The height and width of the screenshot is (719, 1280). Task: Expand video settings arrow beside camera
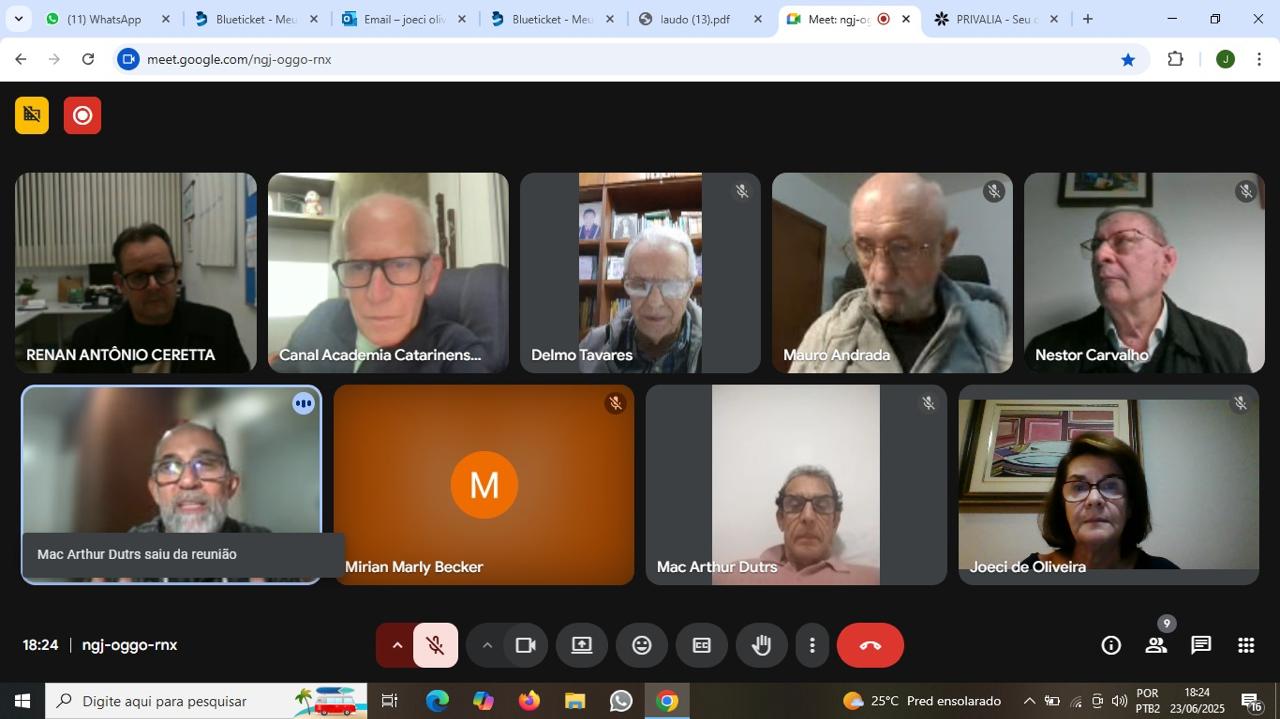pos(487,645)
